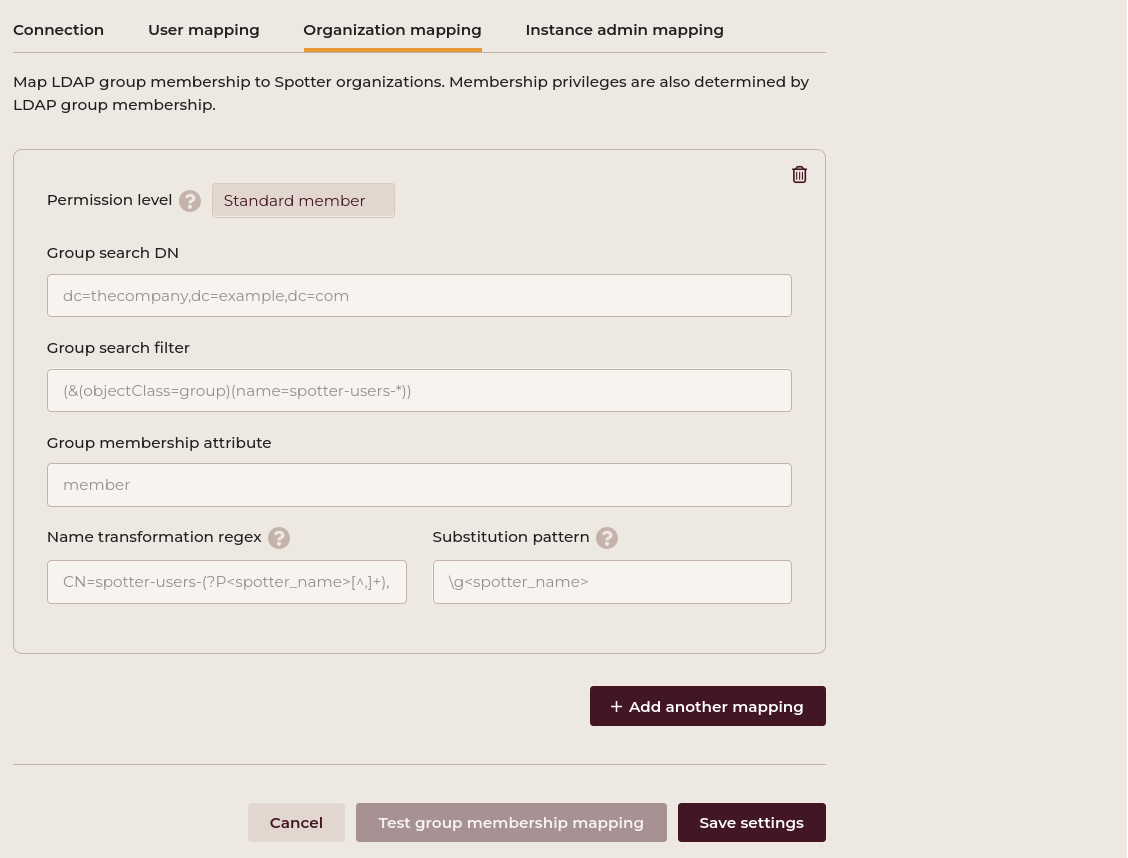Click the Group membership attribute field

point(419,485)
